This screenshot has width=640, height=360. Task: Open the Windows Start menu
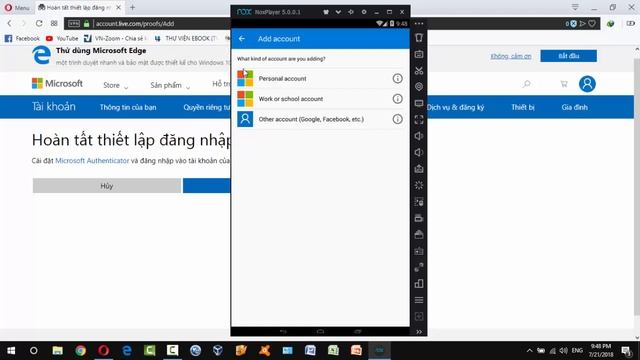pyautogui.click(x=11, y=351)
